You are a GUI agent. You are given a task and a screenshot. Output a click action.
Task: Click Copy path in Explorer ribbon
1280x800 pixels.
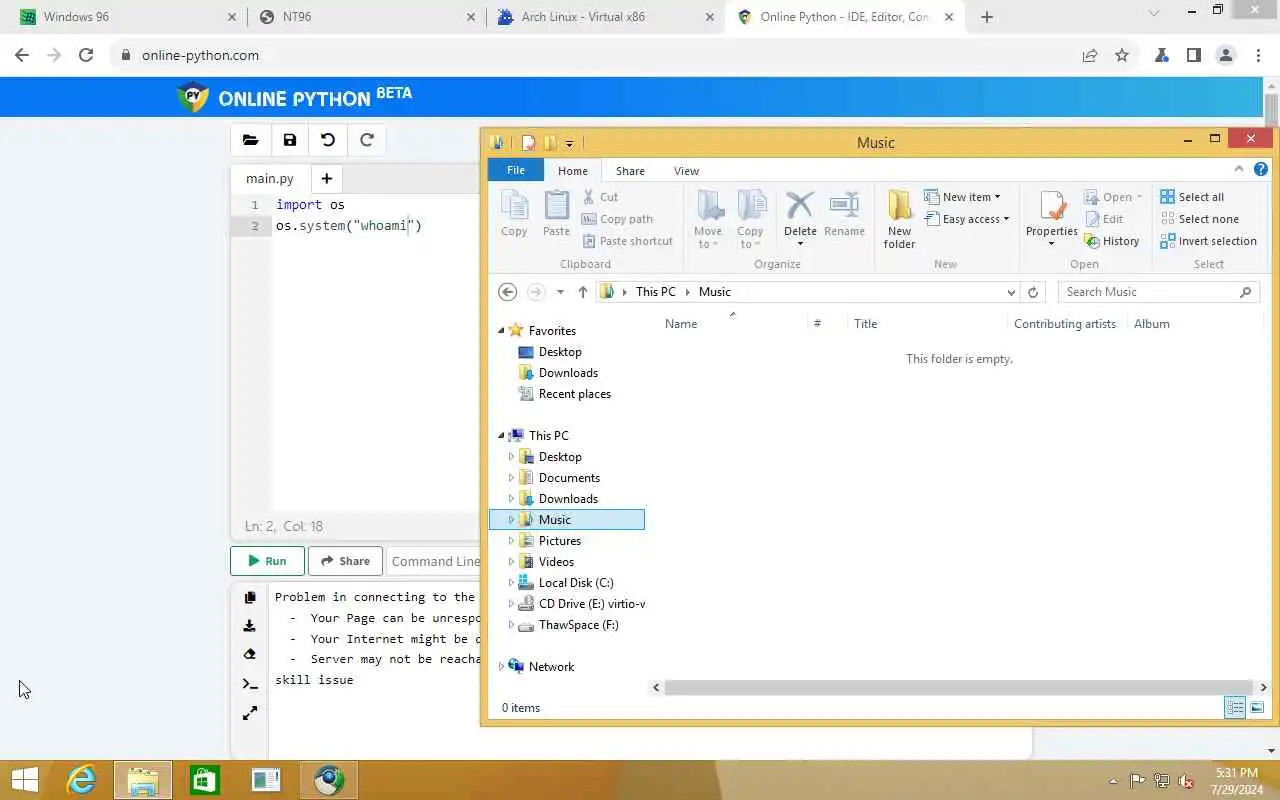pyautogui.click(x=617, y=219)
